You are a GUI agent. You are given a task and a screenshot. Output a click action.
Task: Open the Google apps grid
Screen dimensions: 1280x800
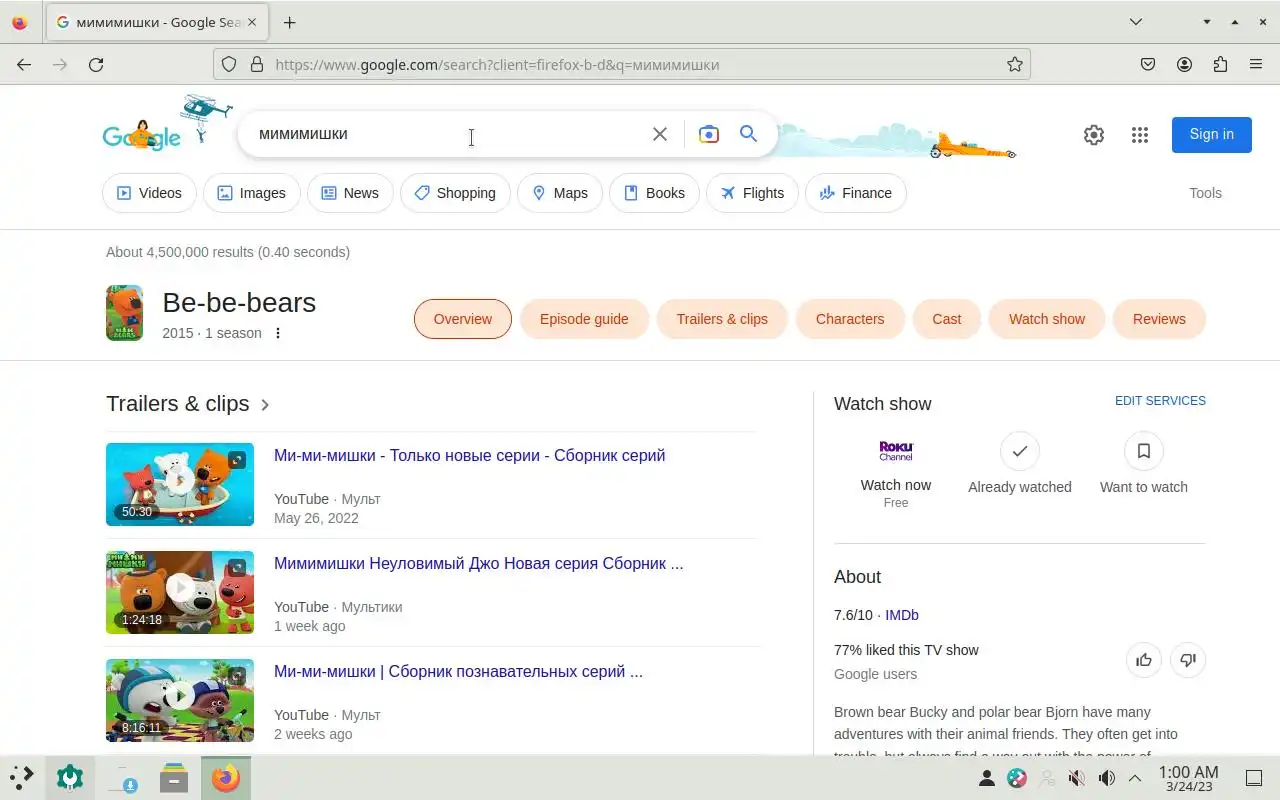(x=1140, y=135)
